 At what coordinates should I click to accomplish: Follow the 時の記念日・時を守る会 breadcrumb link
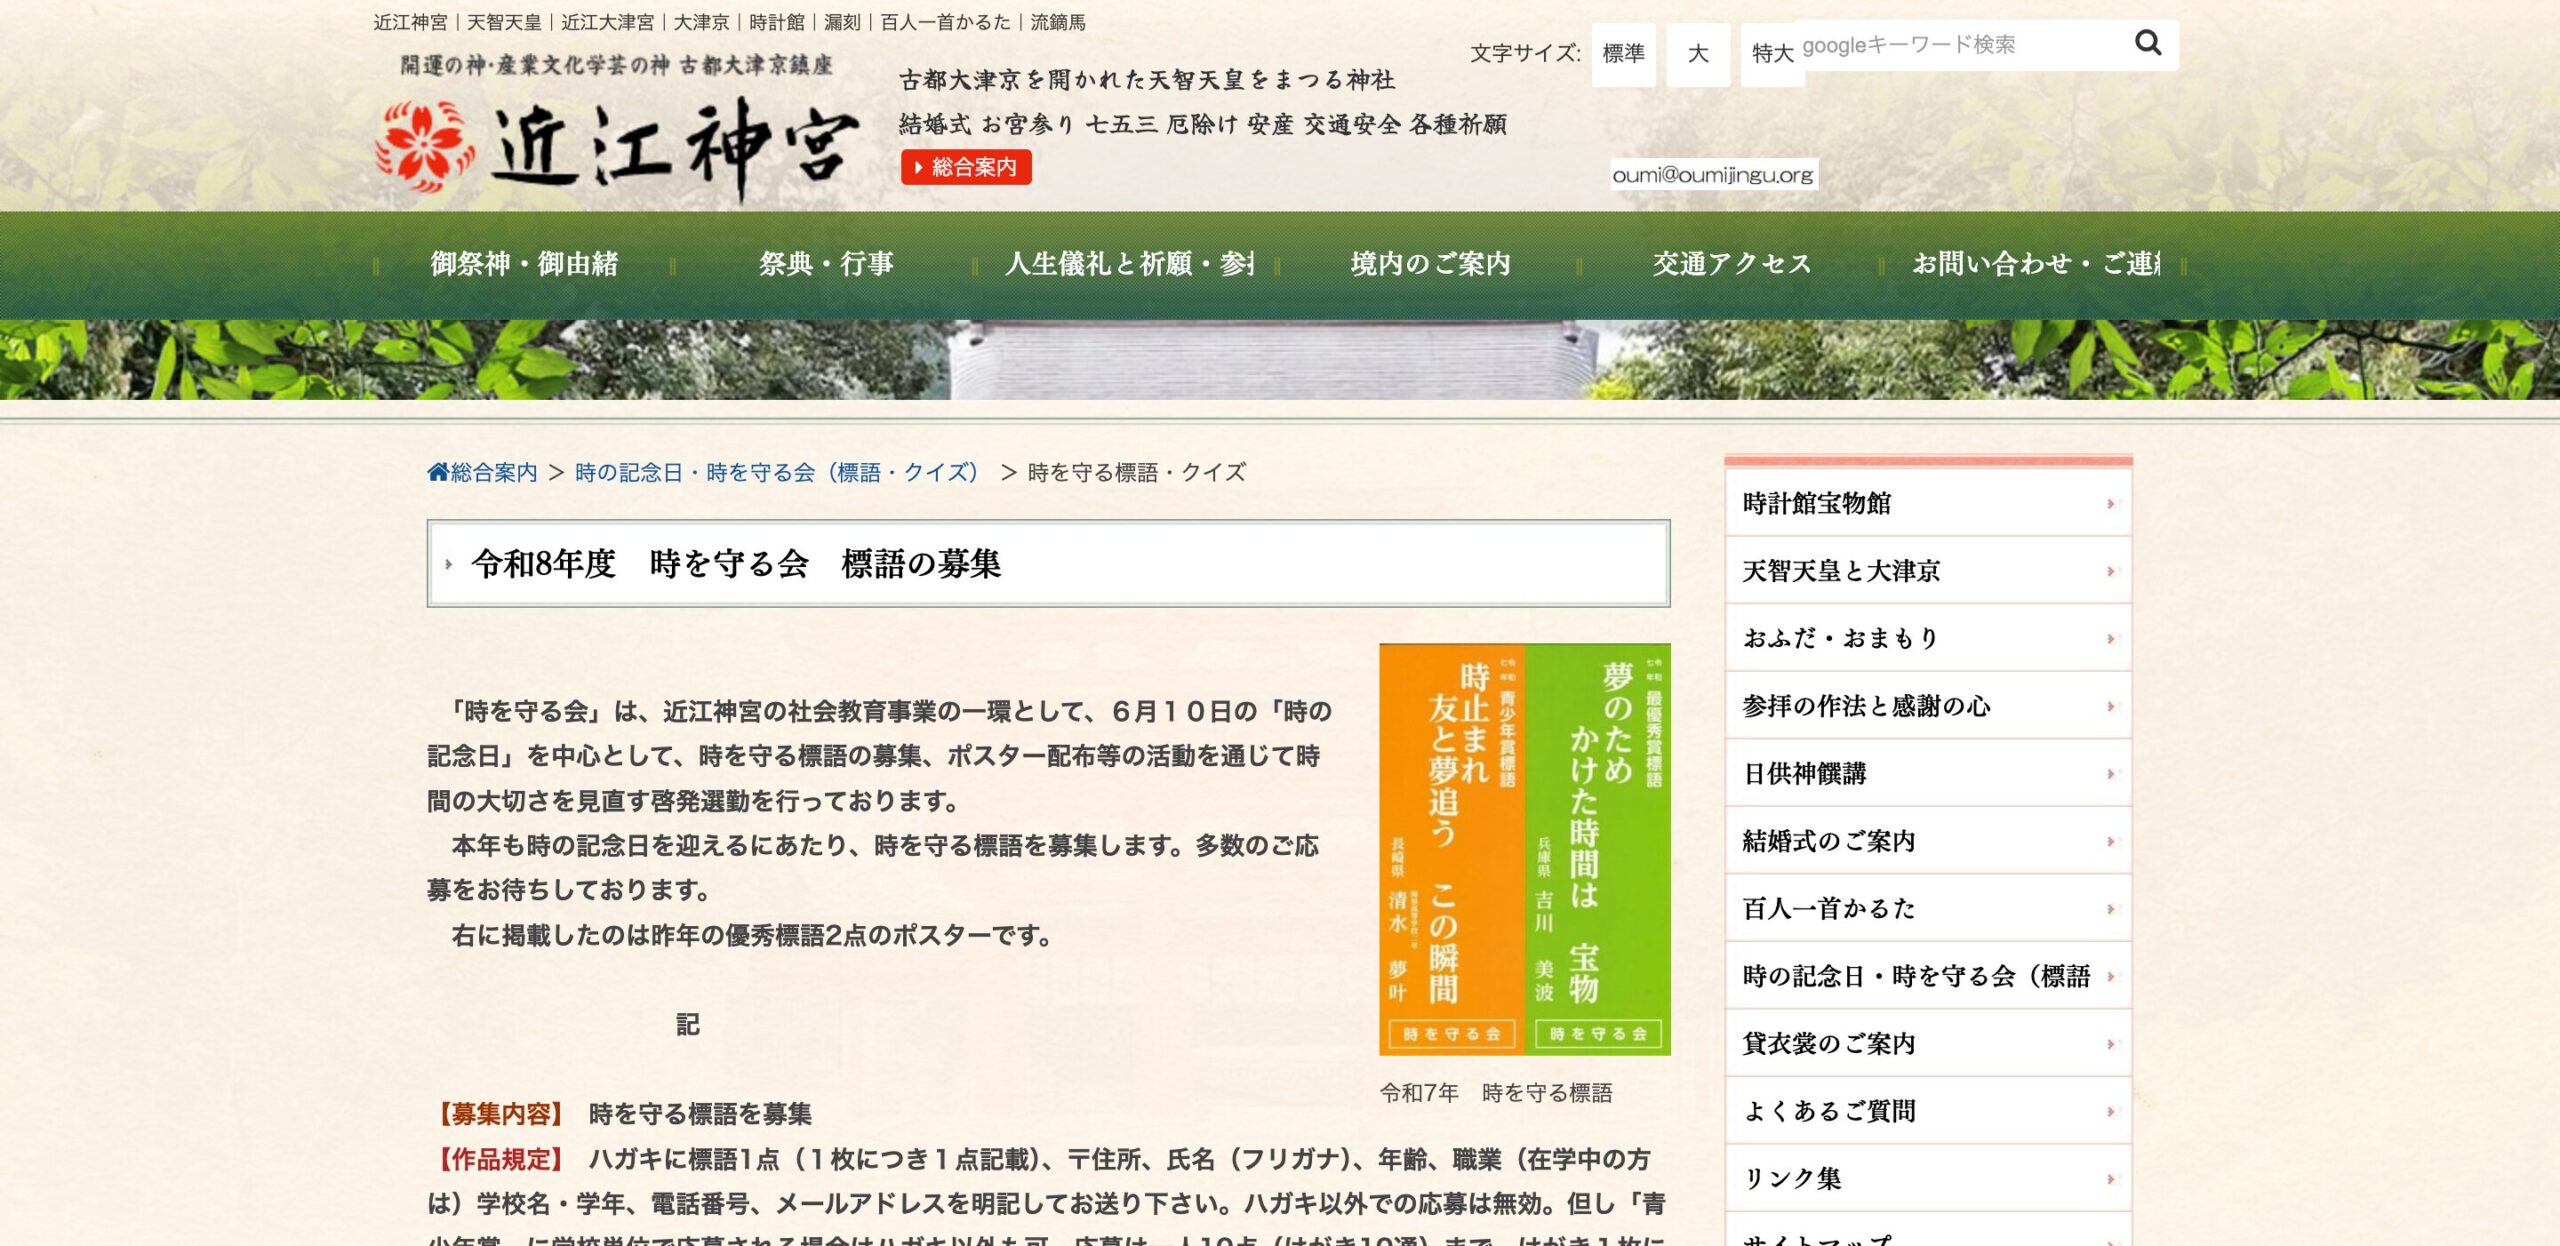[x=776, y=472]
